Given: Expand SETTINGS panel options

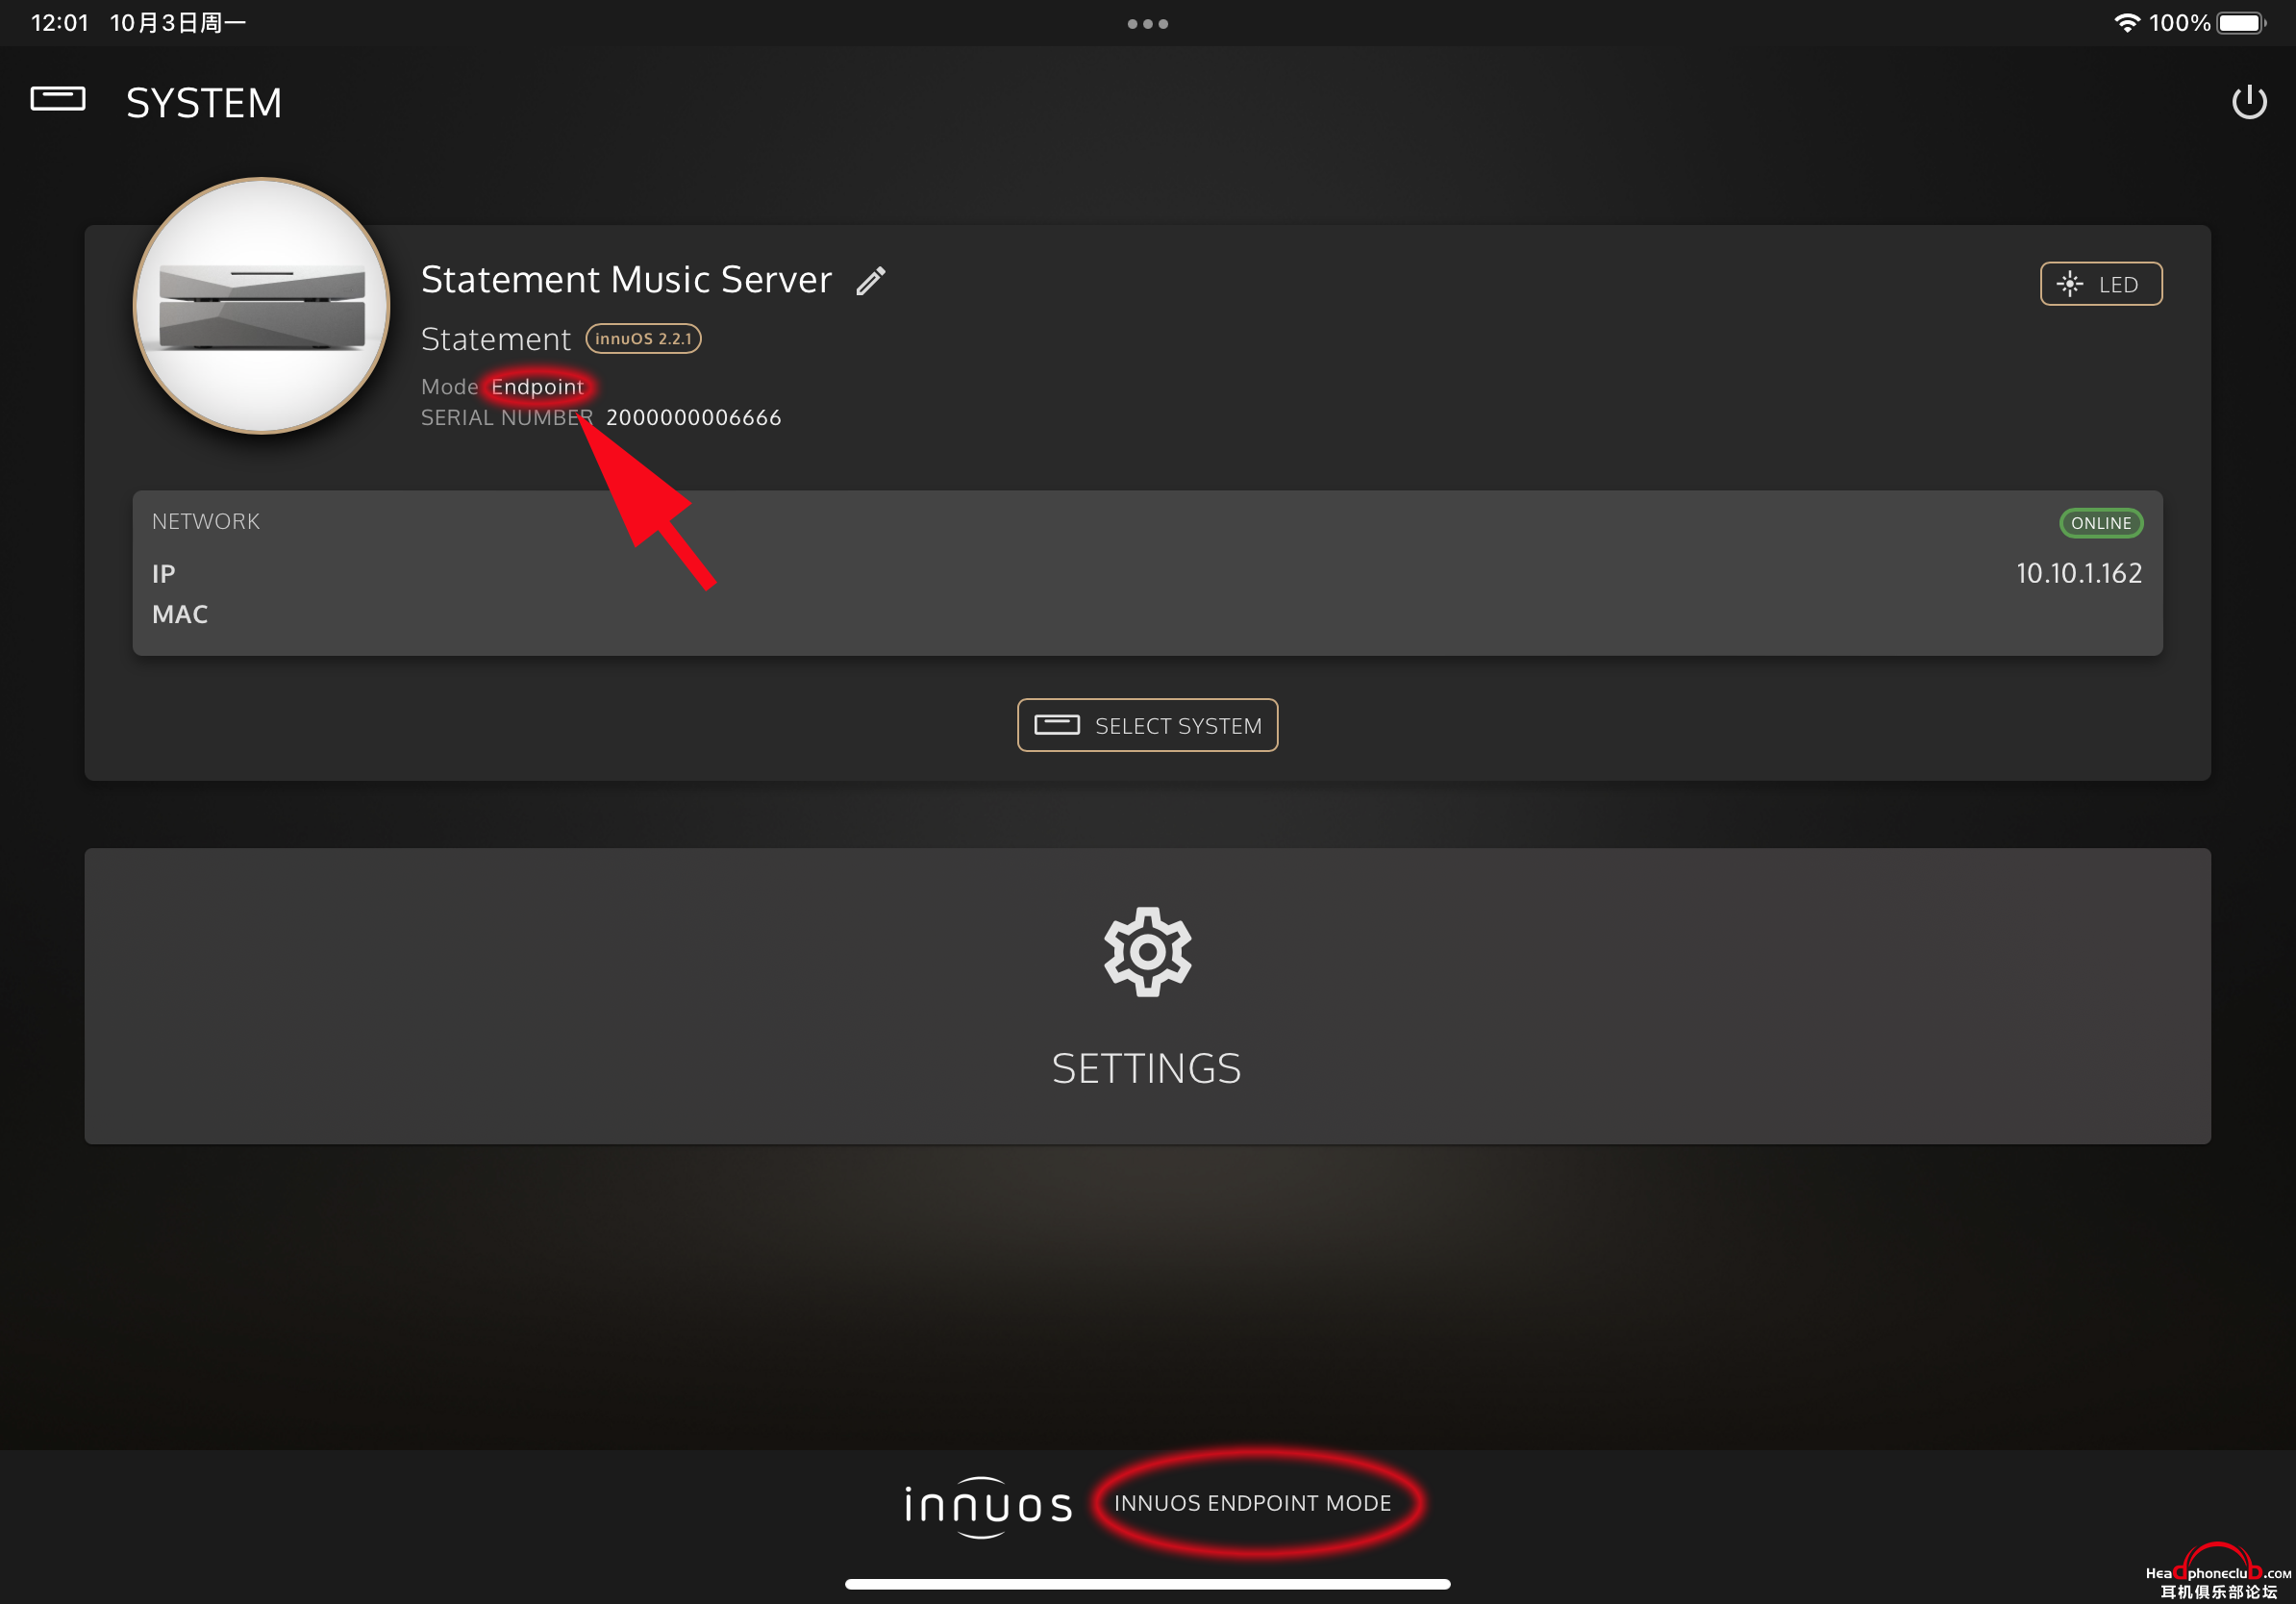Looking at the screenshot, I should tap(1146, 996).
